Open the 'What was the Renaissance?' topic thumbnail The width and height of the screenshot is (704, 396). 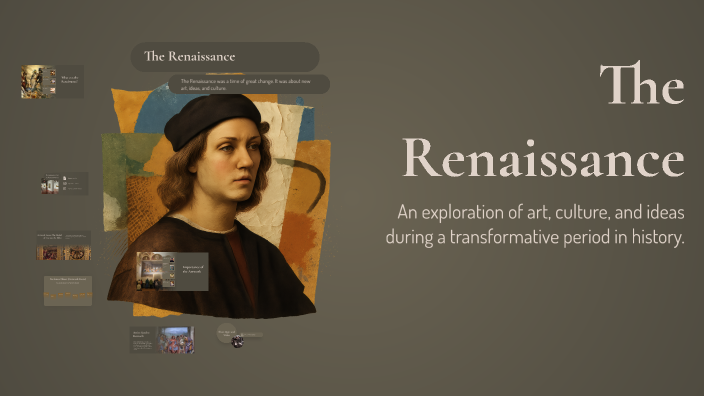(x=52, y=82)
